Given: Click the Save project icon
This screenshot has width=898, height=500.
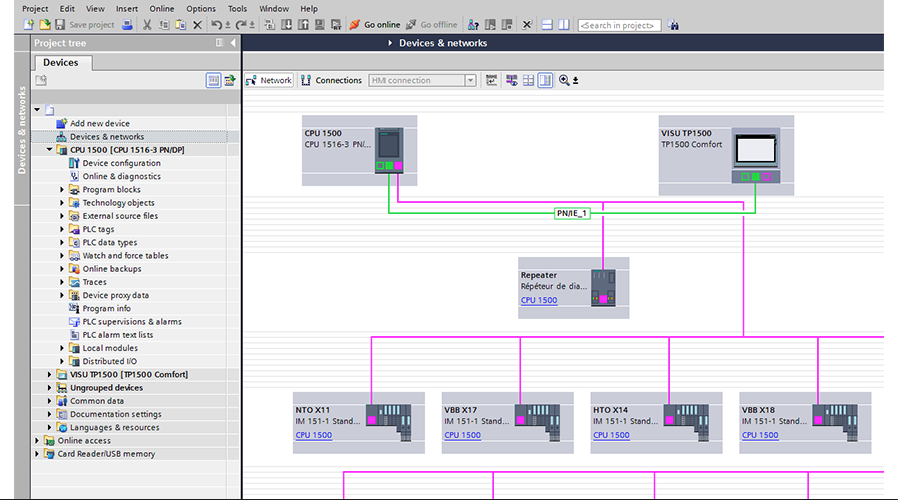Looking at the screenshot, I should click(60, 25).
